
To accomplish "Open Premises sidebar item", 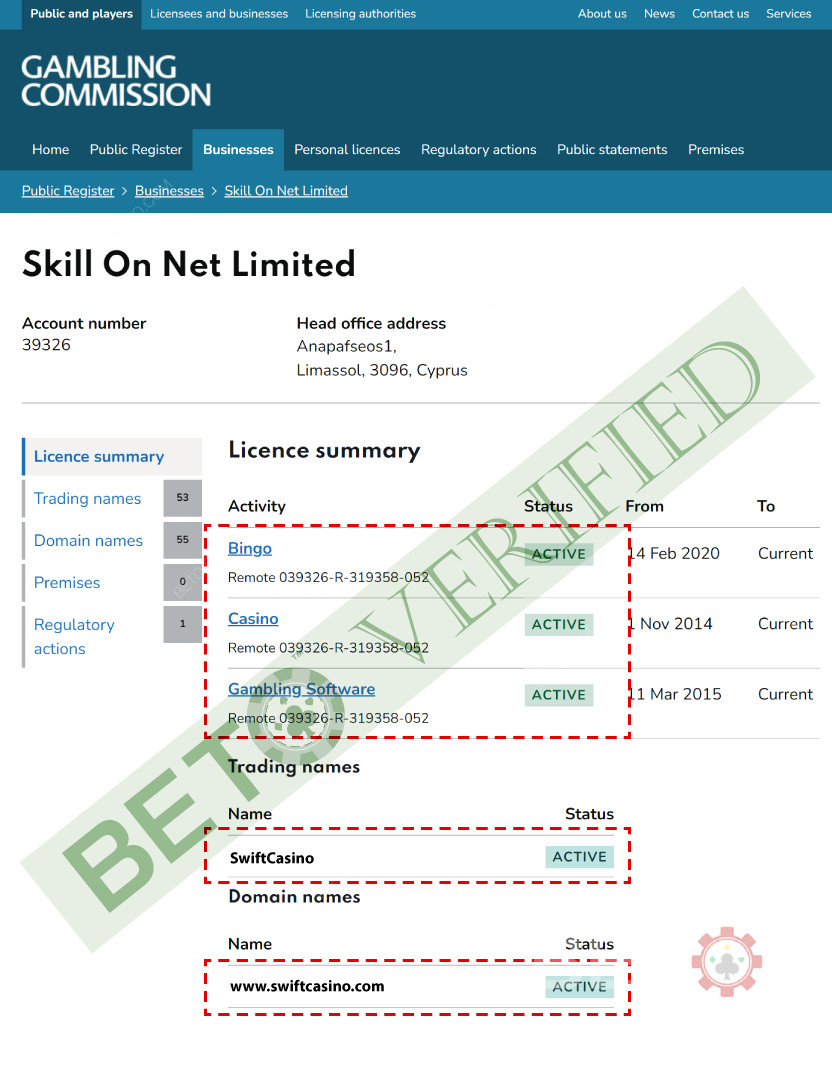I will (67, 583).
